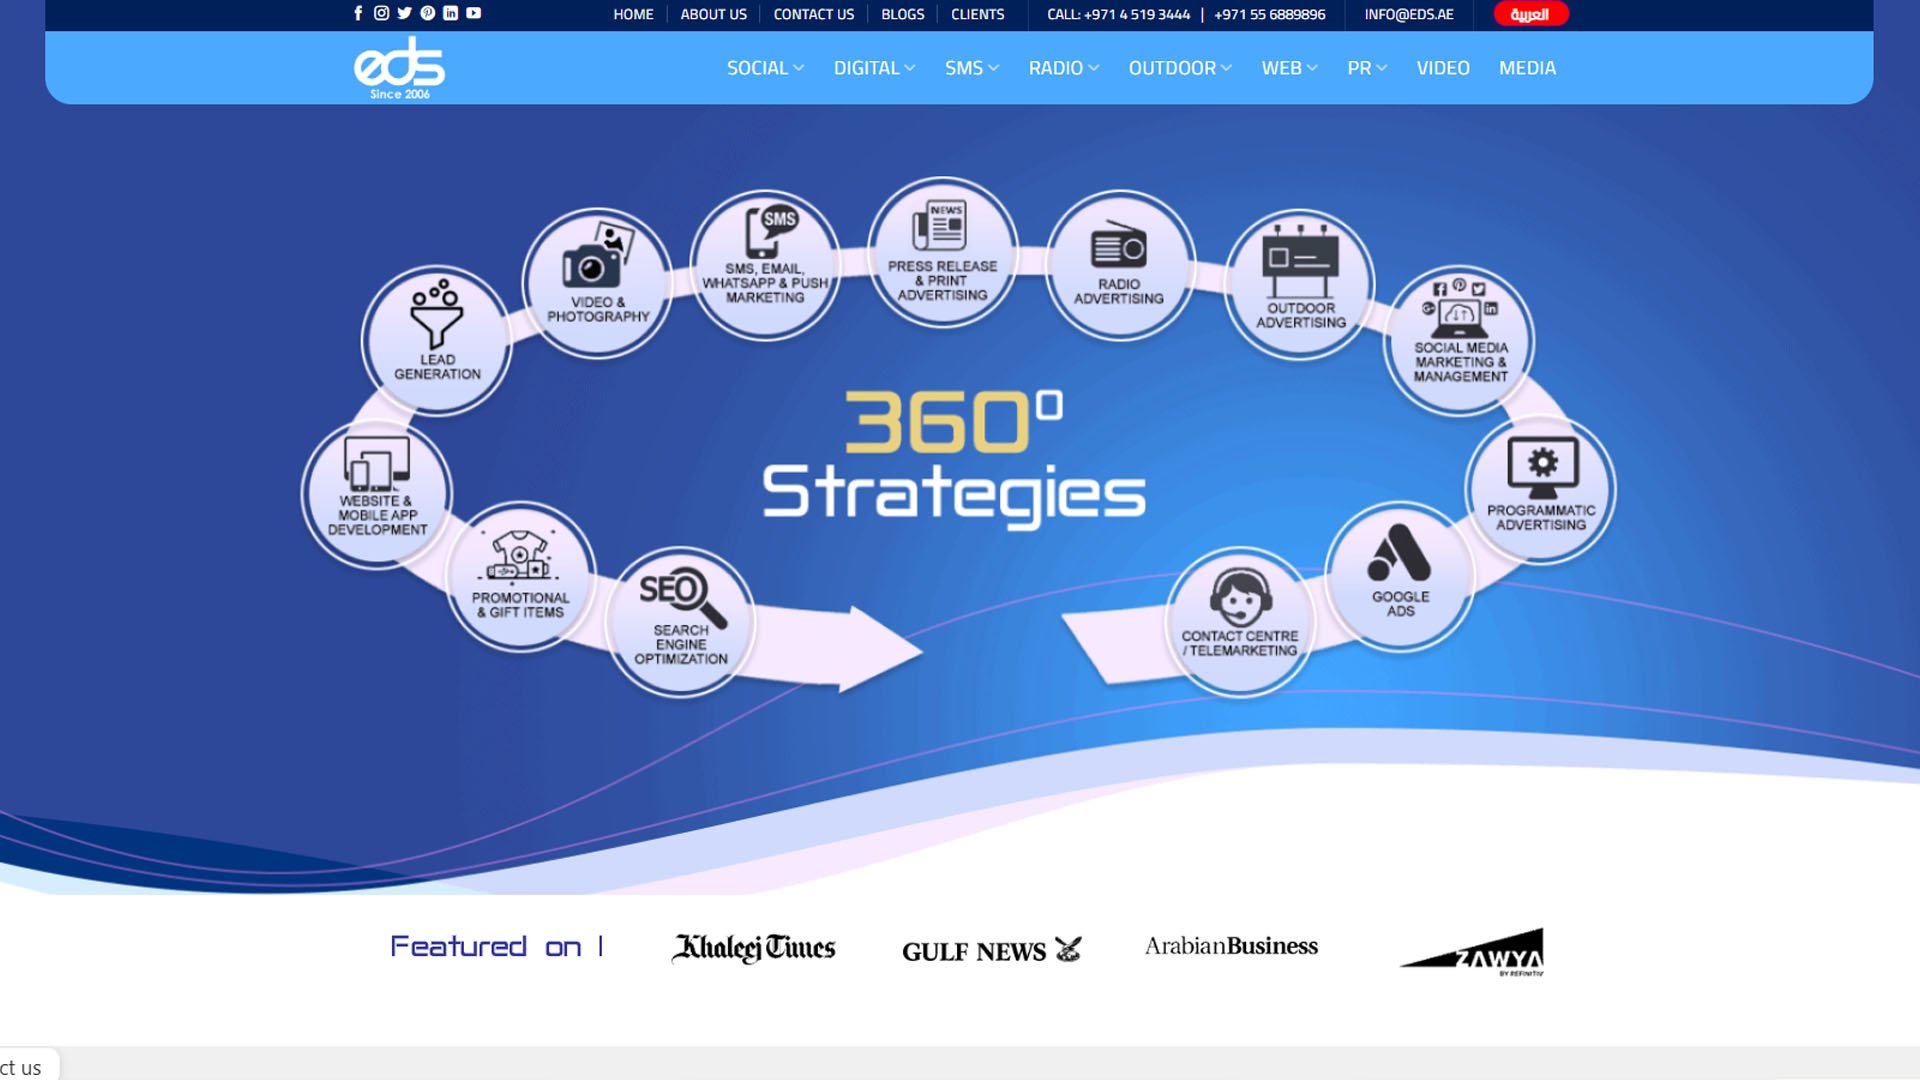
Task: Select the Website & Mobile App Development circle
Action: (377, 494)
